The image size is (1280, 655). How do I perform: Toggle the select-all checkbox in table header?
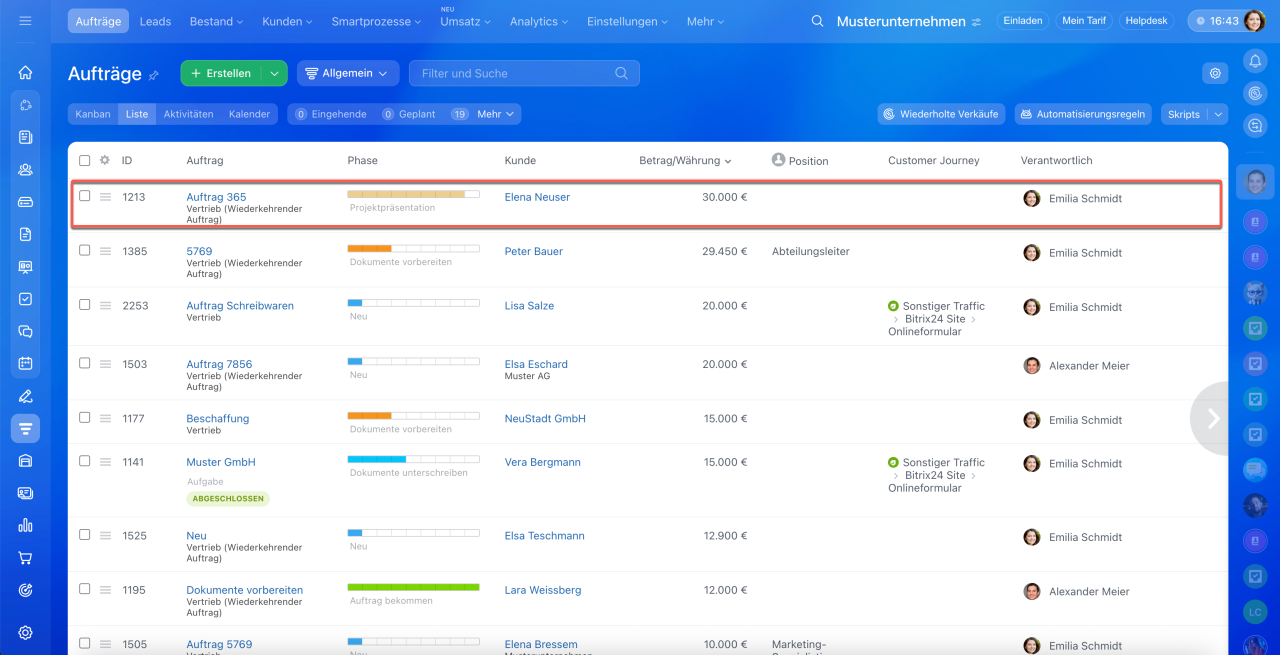(85, 160)
